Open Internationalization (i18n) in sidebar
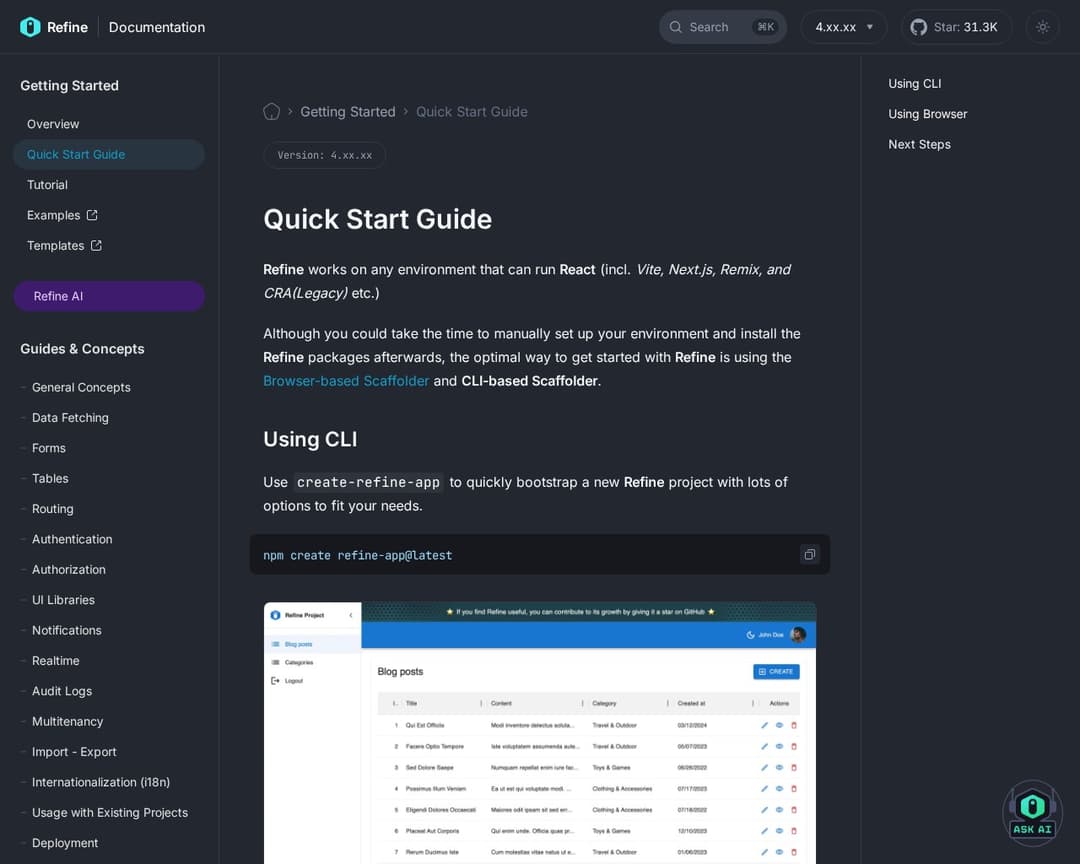 pos(101,781)
